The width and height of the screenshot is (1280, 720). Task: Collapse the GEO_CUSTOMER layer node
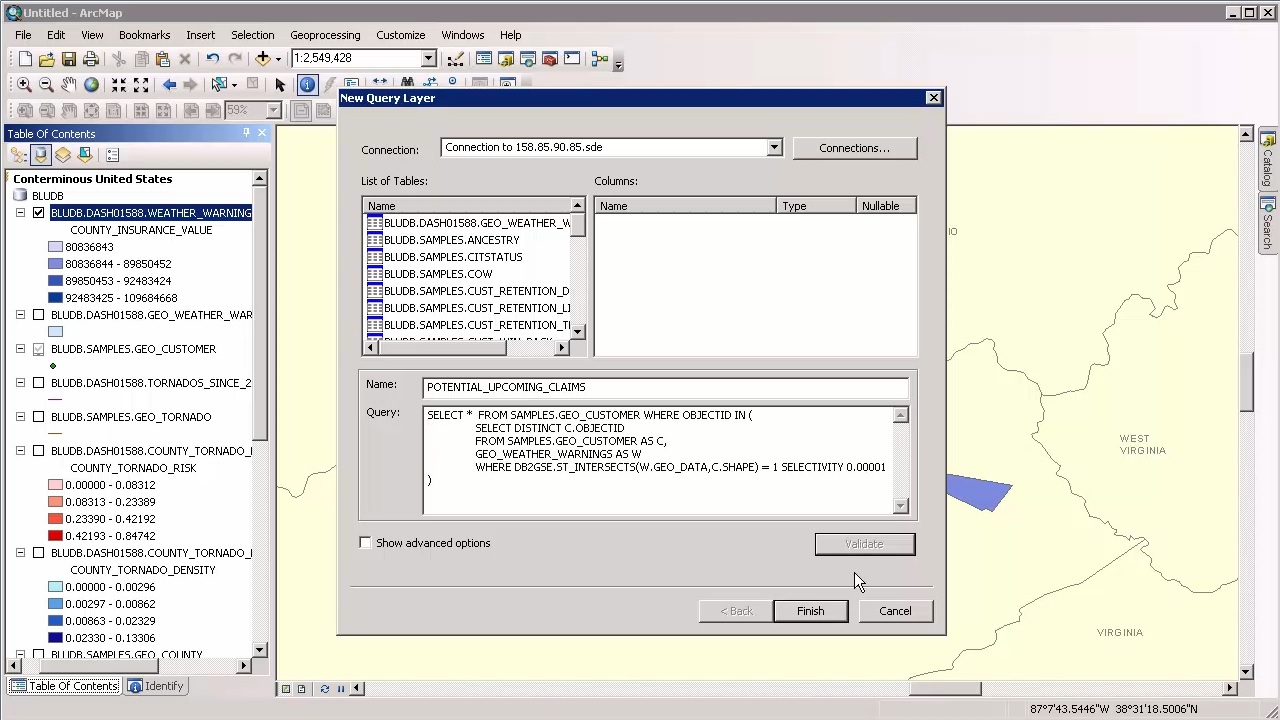coord(20,349)
